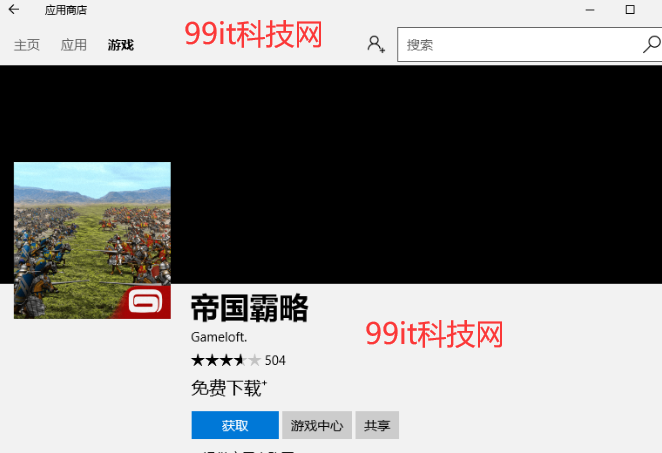Click the 免费下载 price text
Screen dimensions: 662x453
tap(228, 388)
